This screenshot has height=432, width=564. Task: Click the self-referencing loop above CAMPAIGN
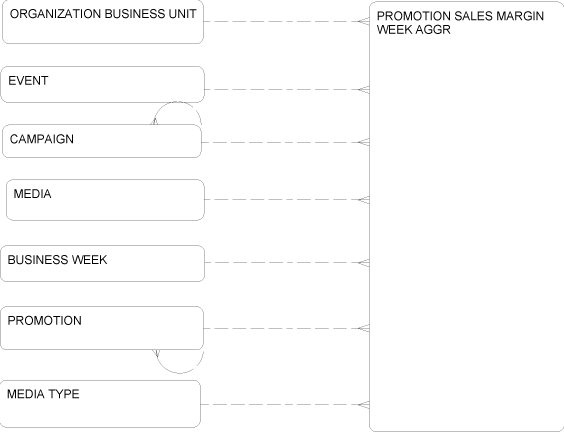[x=176, y=113]
